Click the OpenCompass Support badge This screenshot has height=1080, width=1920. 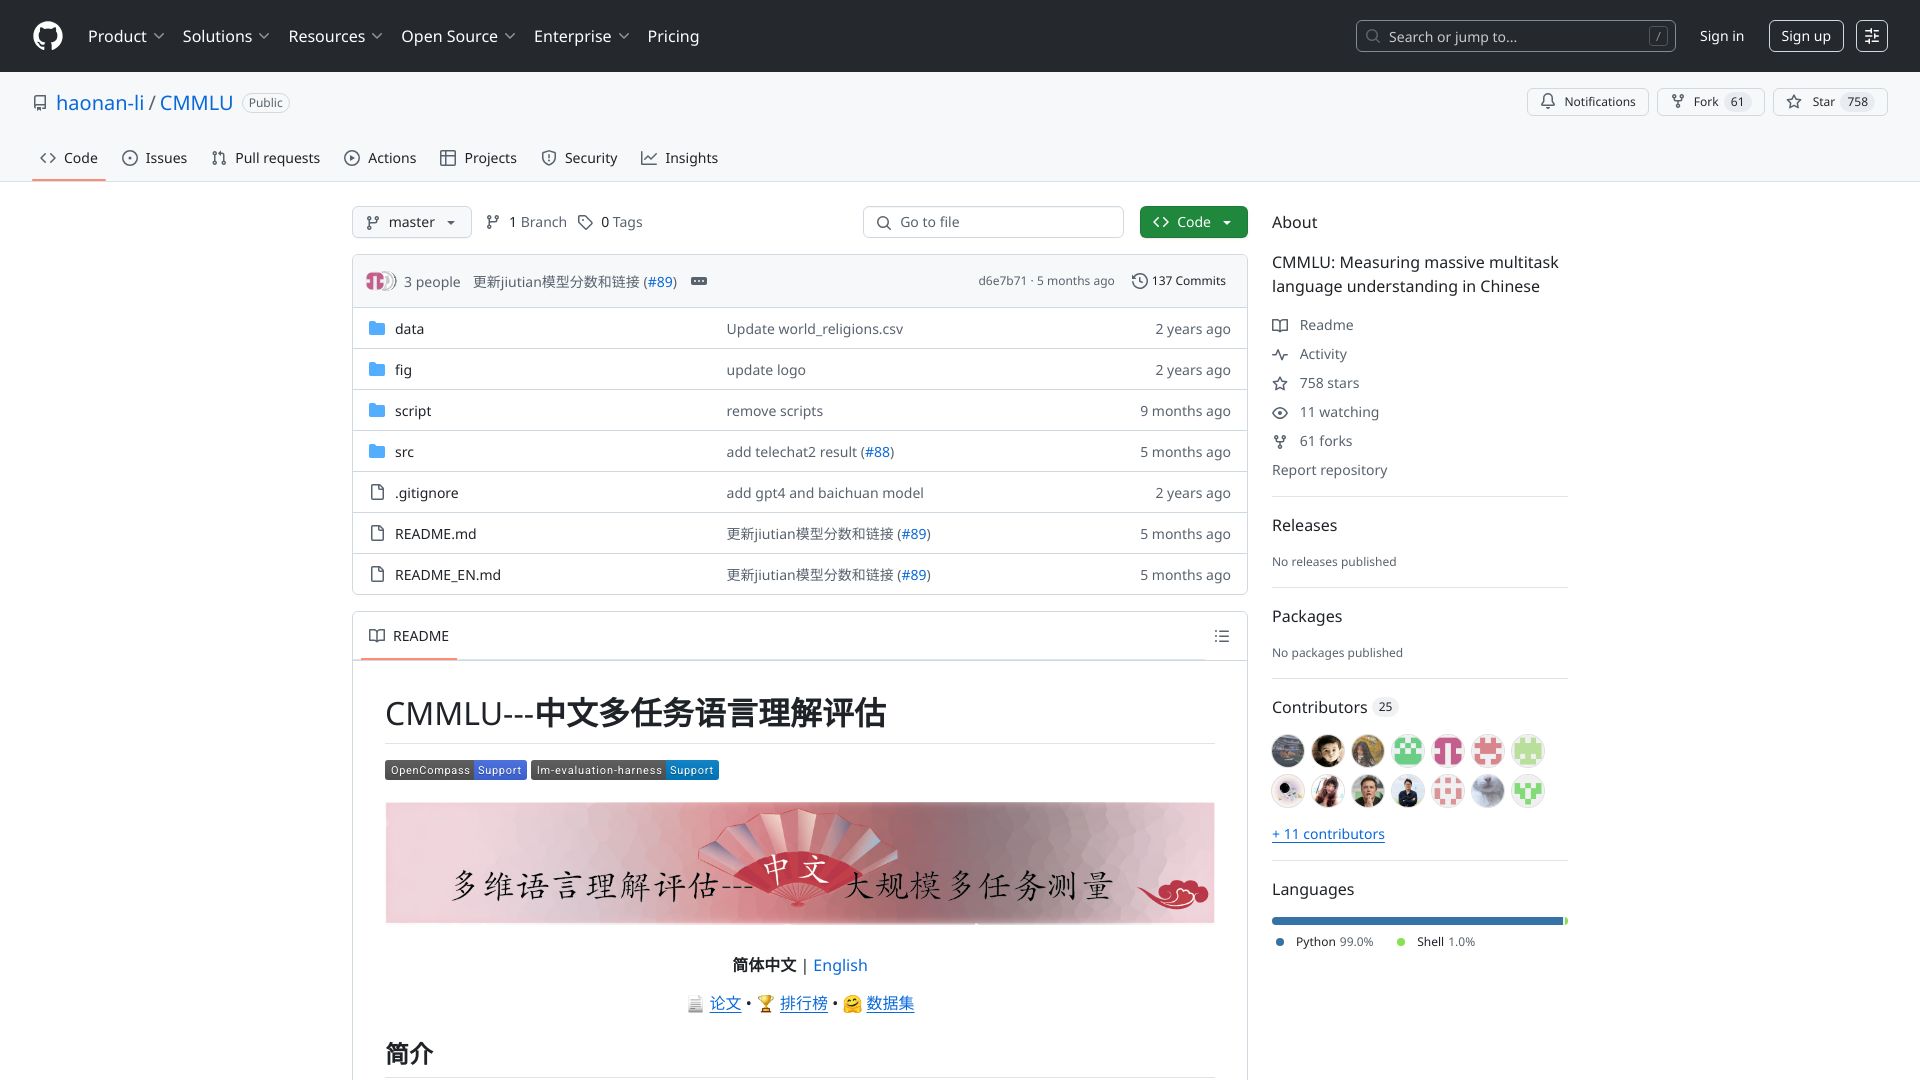(455, 770)
